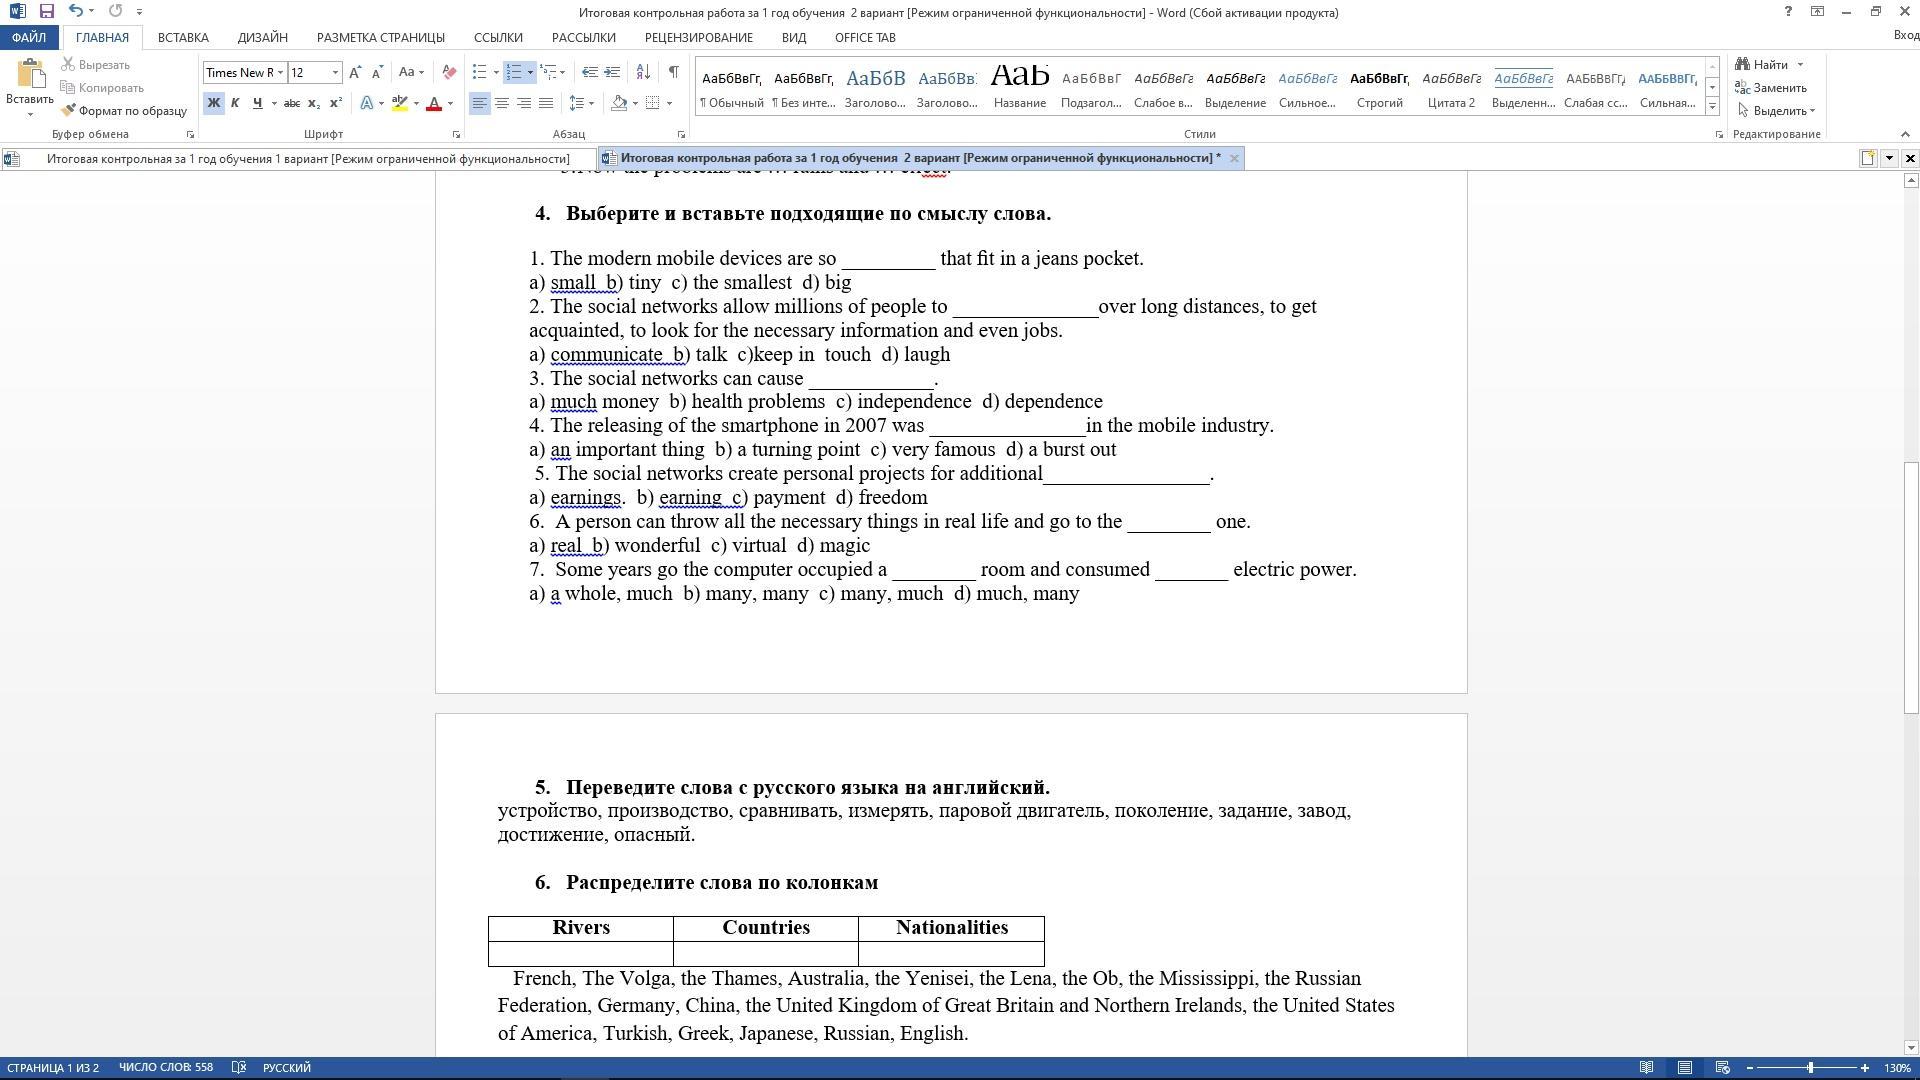Click the Найти button
Screen dimensions: 1920x1080
(1769, 65)
